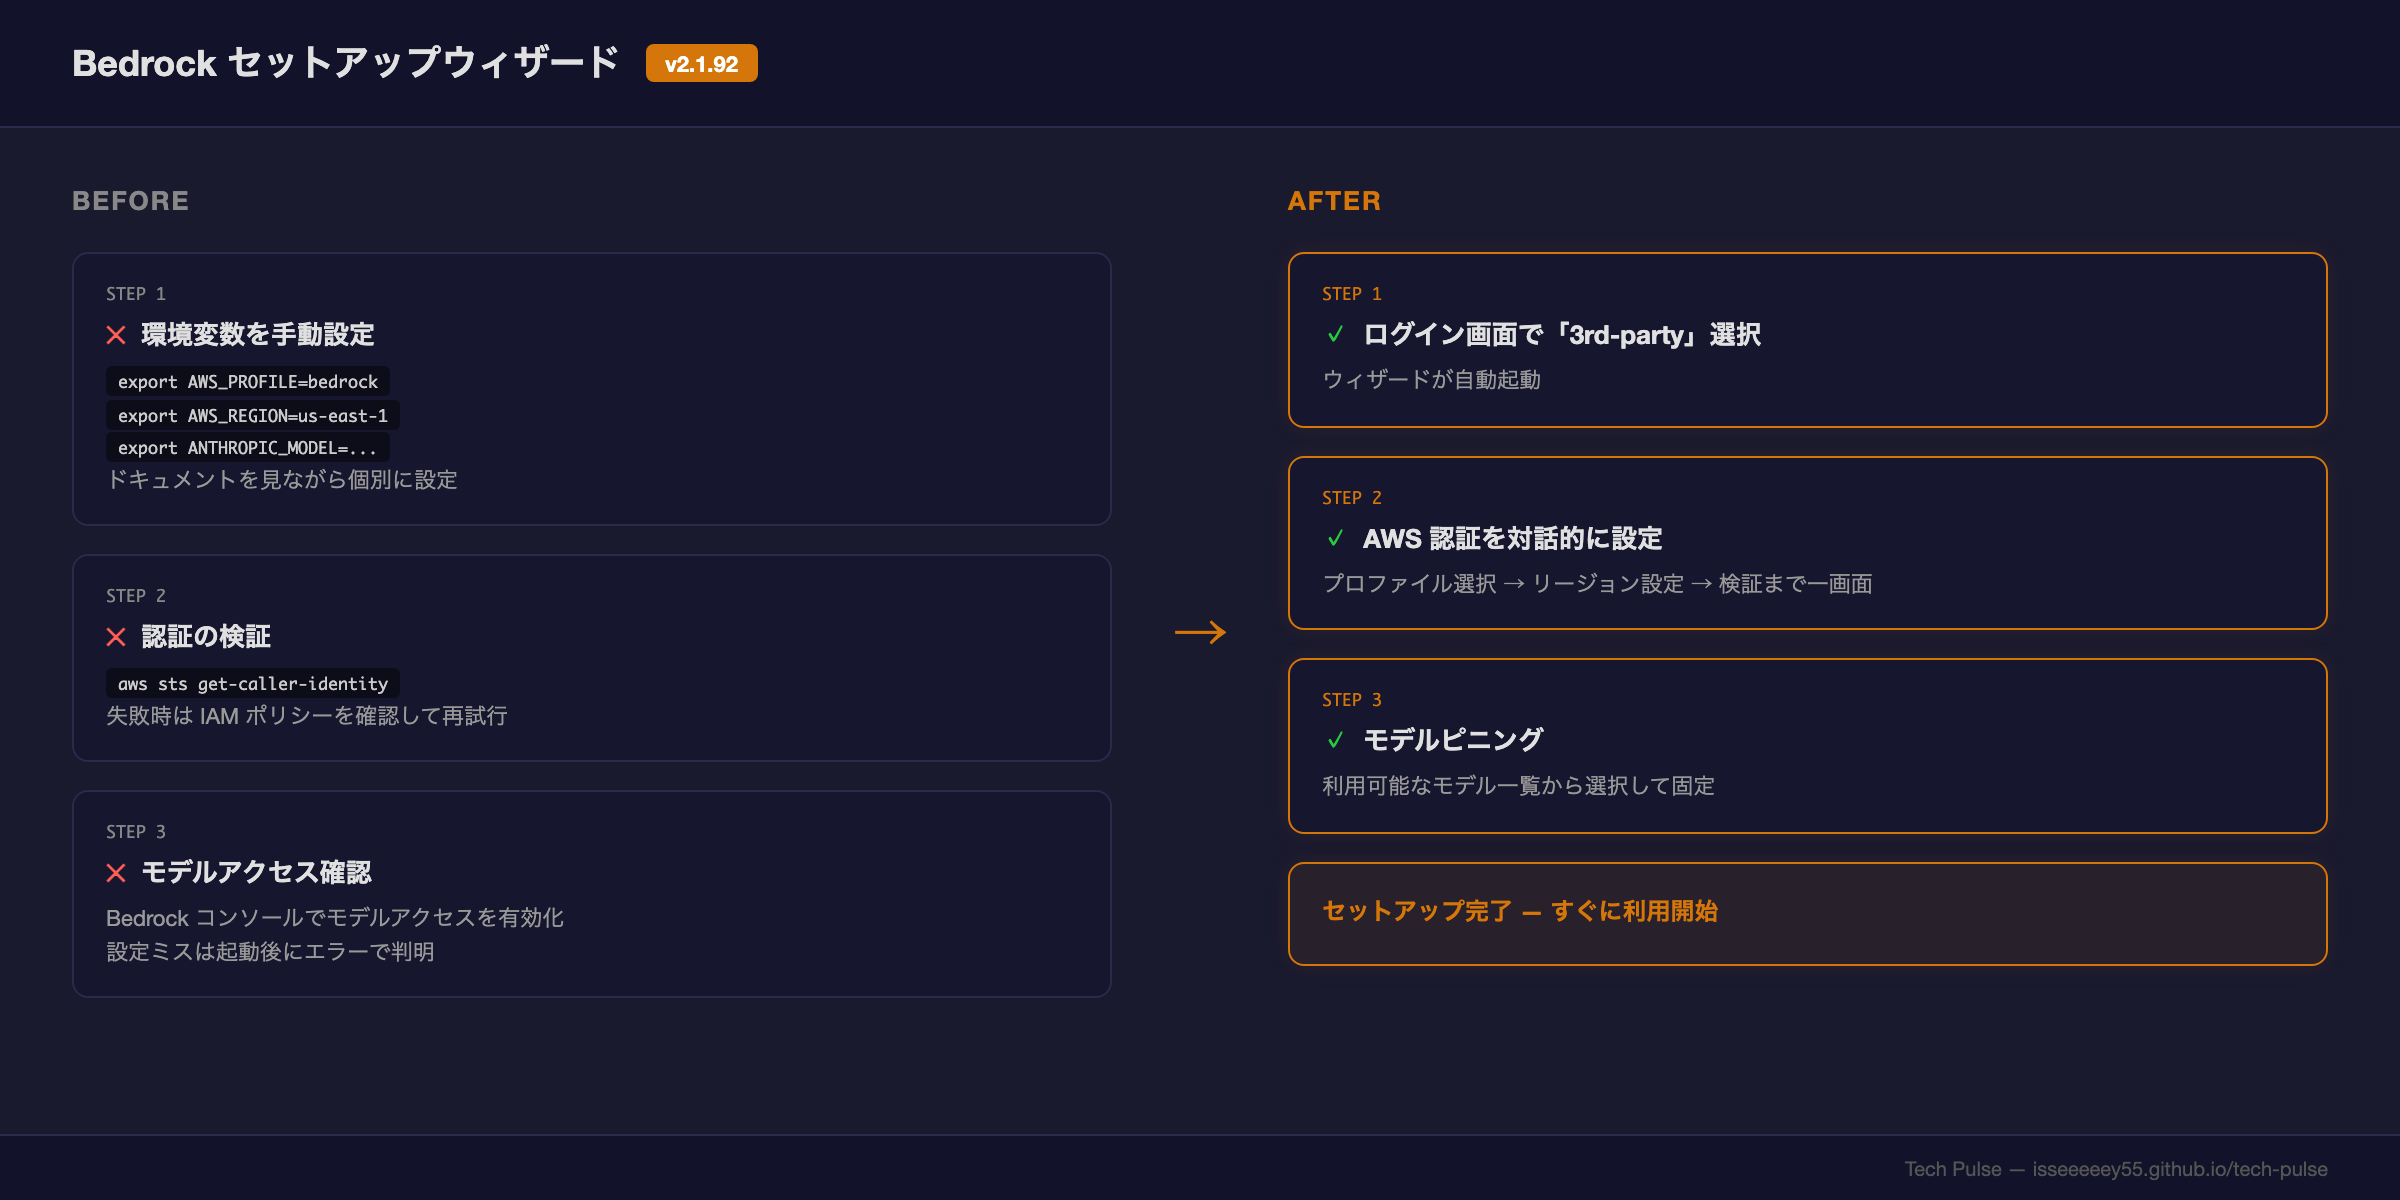Screen dimensions: 2400x1200
Task: Select the export AWS_REGION=us-east-1 code snippet
Action: click(252, 416)
